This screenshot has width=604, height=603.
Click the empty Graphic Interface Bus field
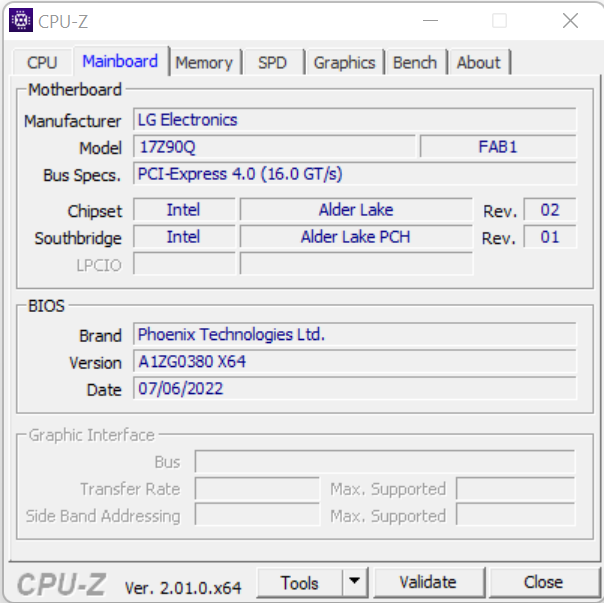click(x=385, y=461)
